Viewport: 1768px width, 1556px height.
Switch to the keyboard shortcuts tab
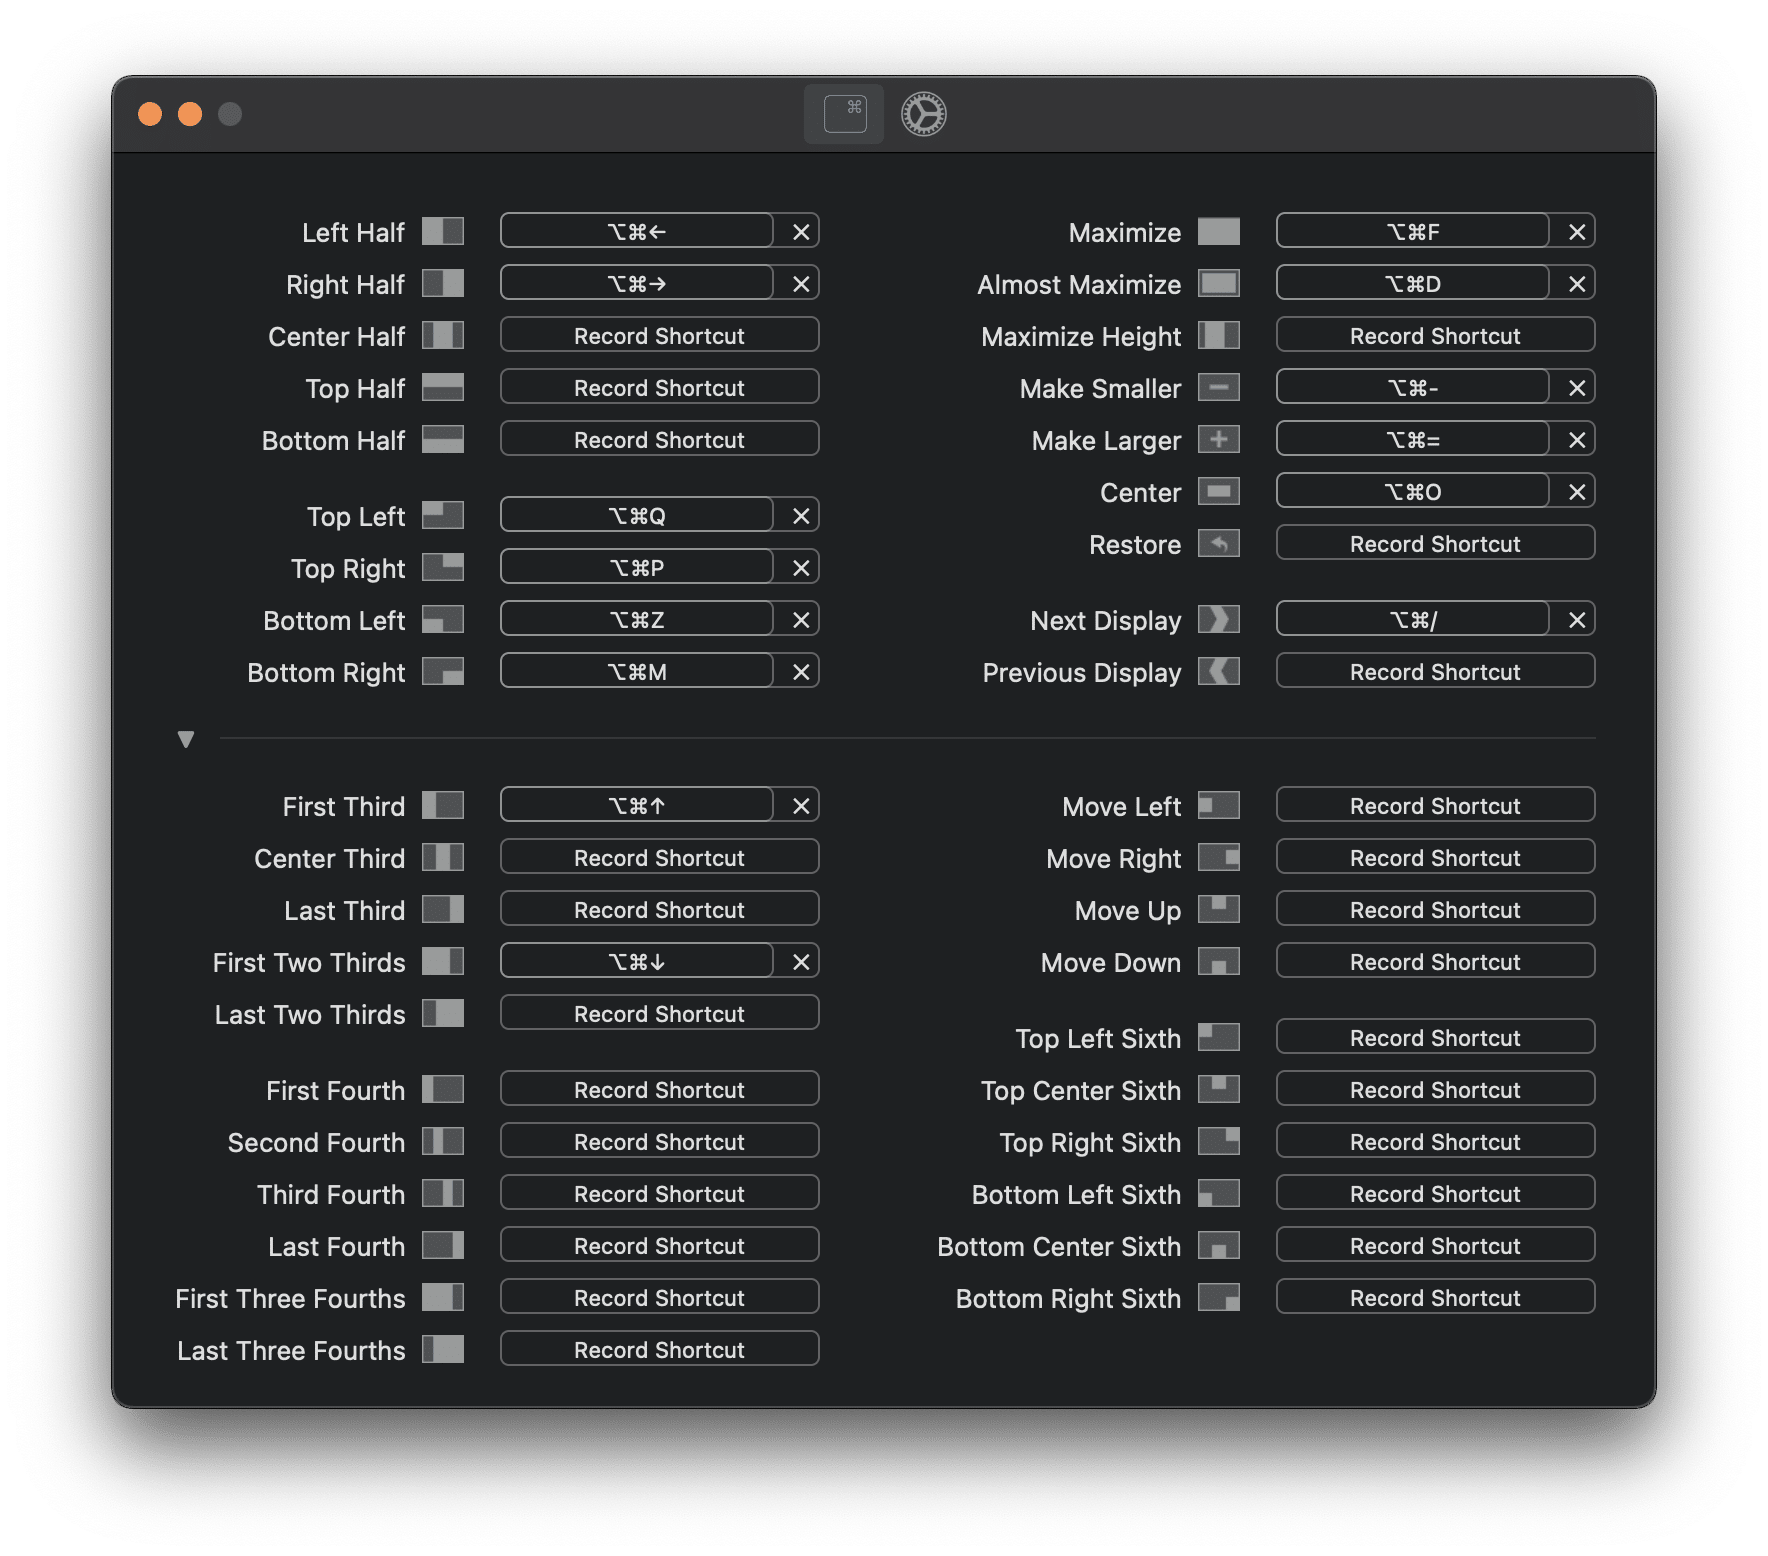(843, 114)
